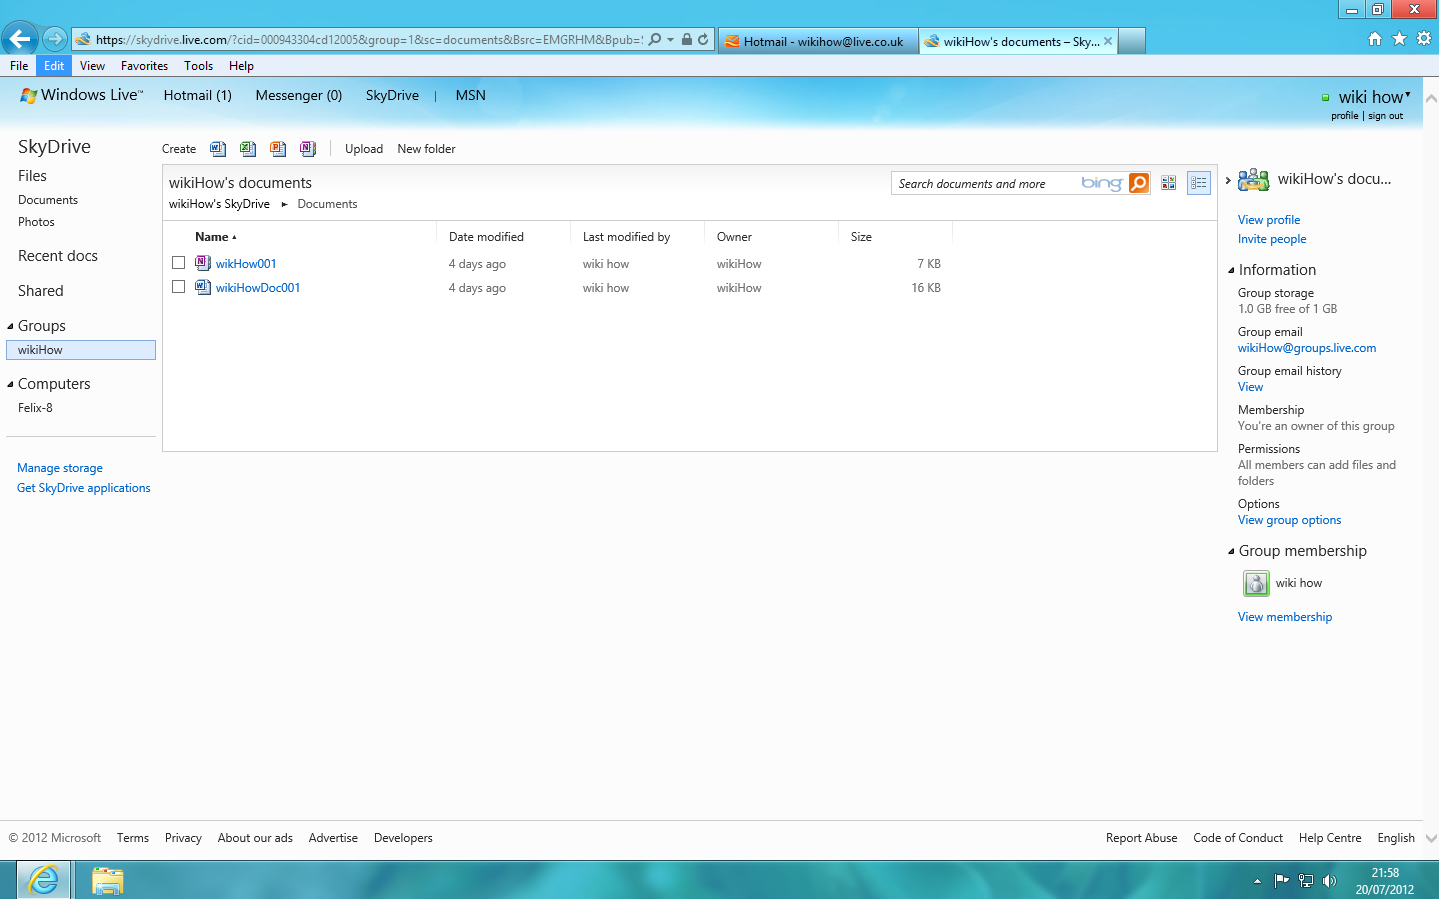Click the Action Center flag icon
The image size is (1439, 899).
1281,881
